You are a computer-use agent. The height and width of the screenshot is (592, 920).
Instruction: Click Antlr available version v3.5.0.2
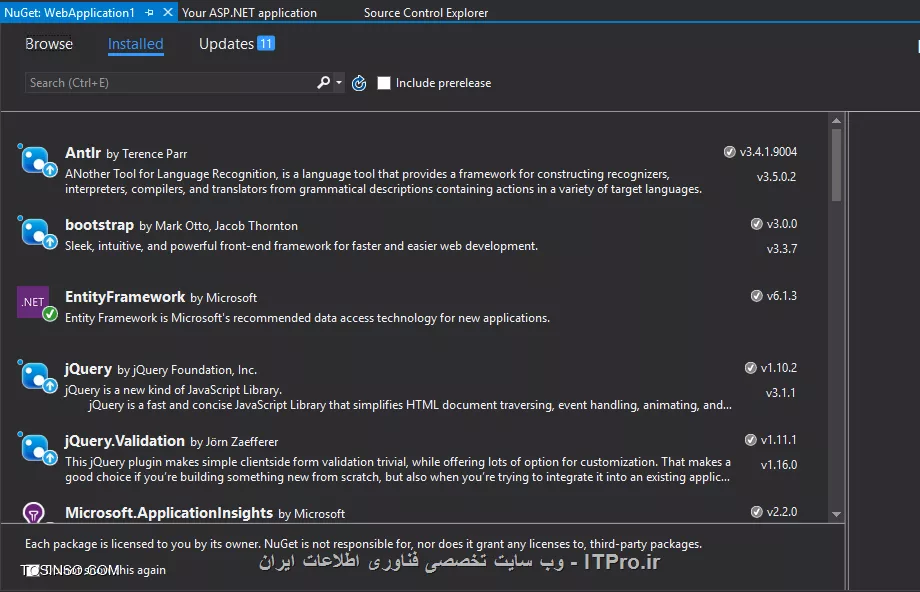pyautogui.click(x=776, y=177)
